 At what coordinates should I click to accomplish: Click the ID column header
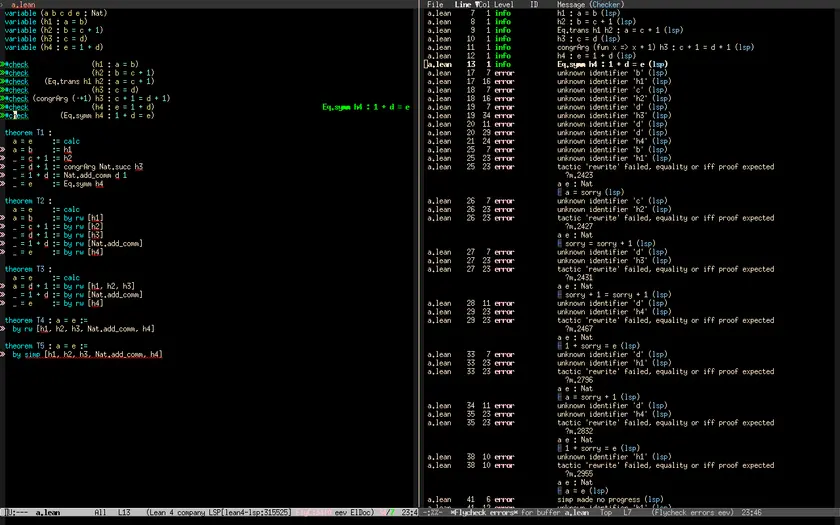(x=534, y=4)
